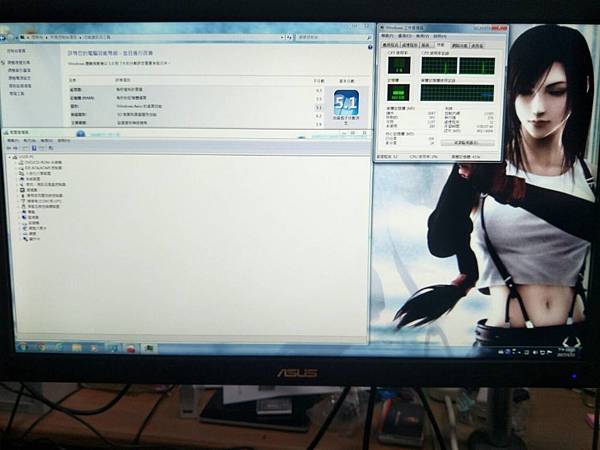Click the Control Panel Home link in sidebar
This screenshot has height=450, width=600.
click(x=17, y=51)
